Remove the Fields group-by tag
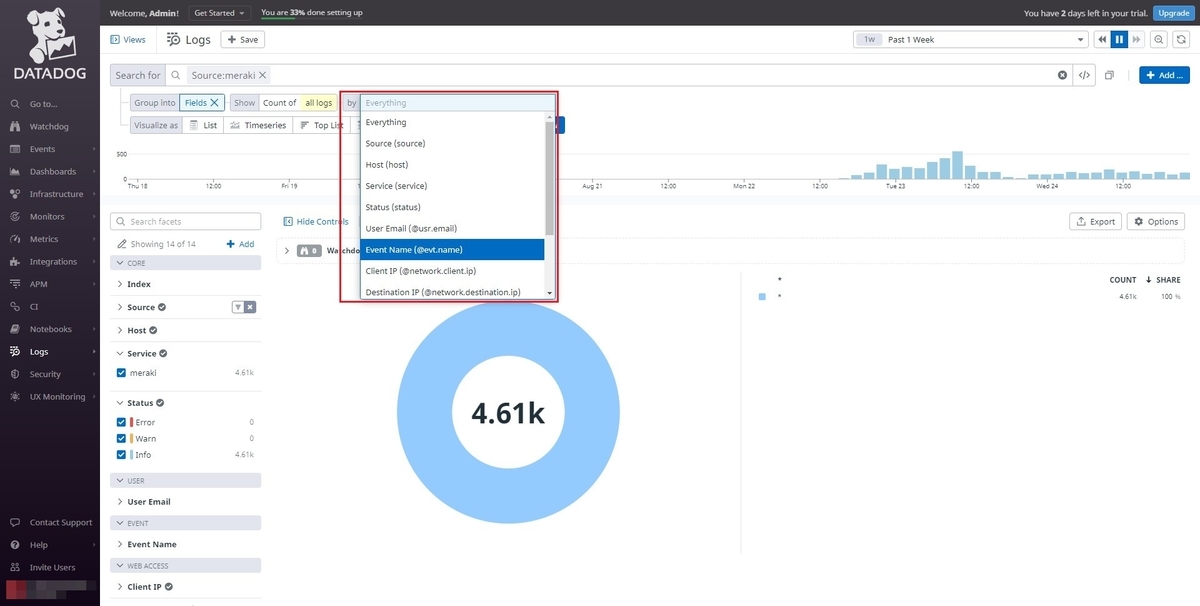Viewport: 1200px width, 606px height. (x=215, y=103)
